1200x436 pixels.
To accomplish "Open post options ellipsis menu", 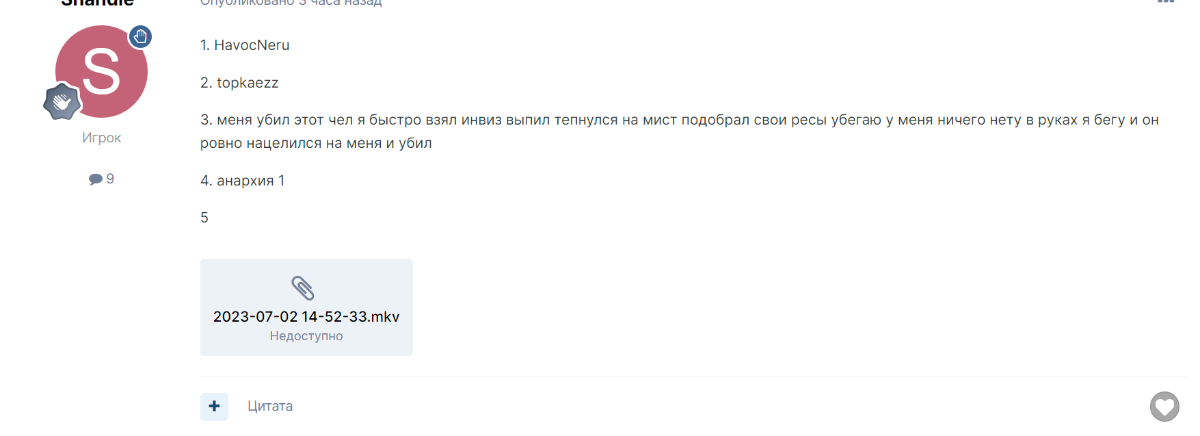I will point(1165,3).
